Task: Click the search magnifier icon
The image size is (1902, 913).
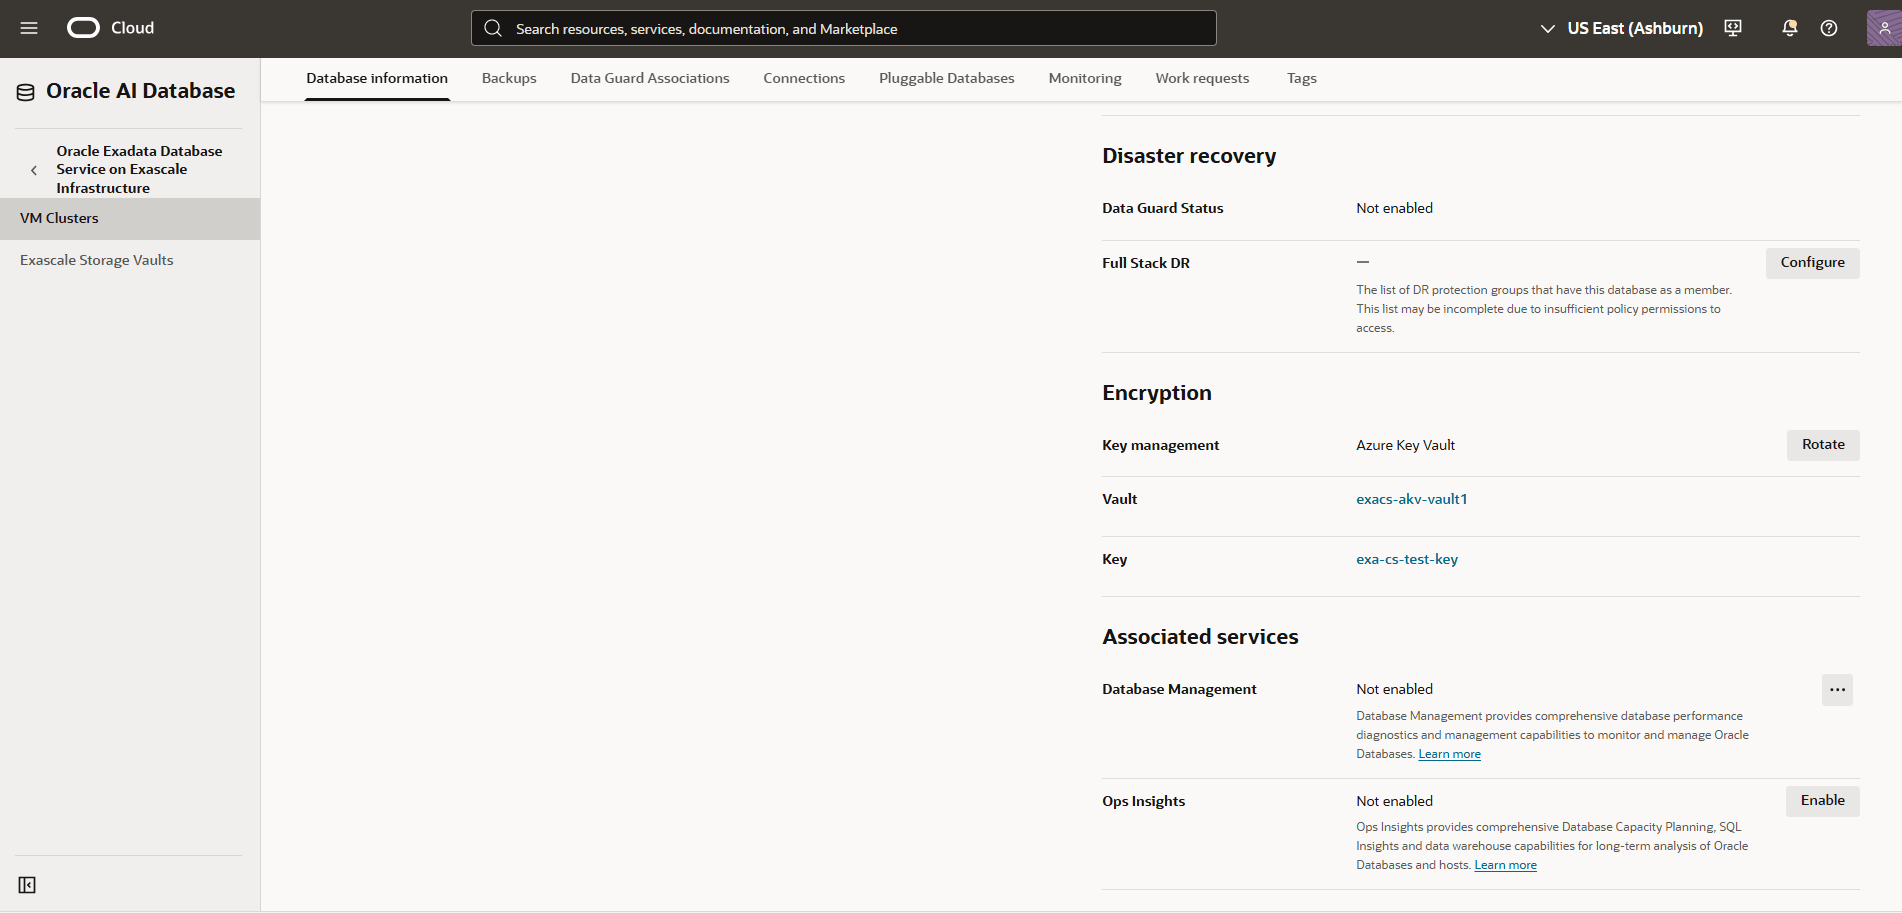Action: coord(493,28)
